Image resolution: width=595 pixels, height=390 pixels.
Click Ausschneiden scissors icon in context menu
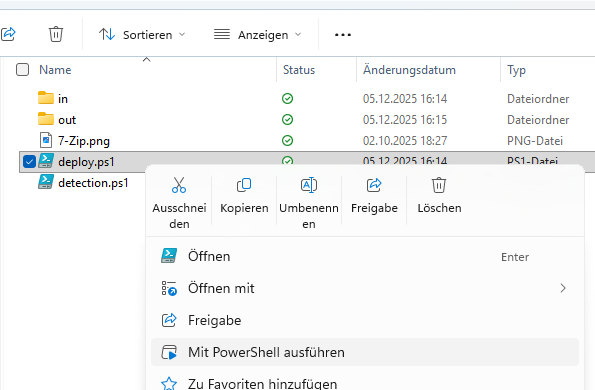pyautogui.click(x=179, y=185)
